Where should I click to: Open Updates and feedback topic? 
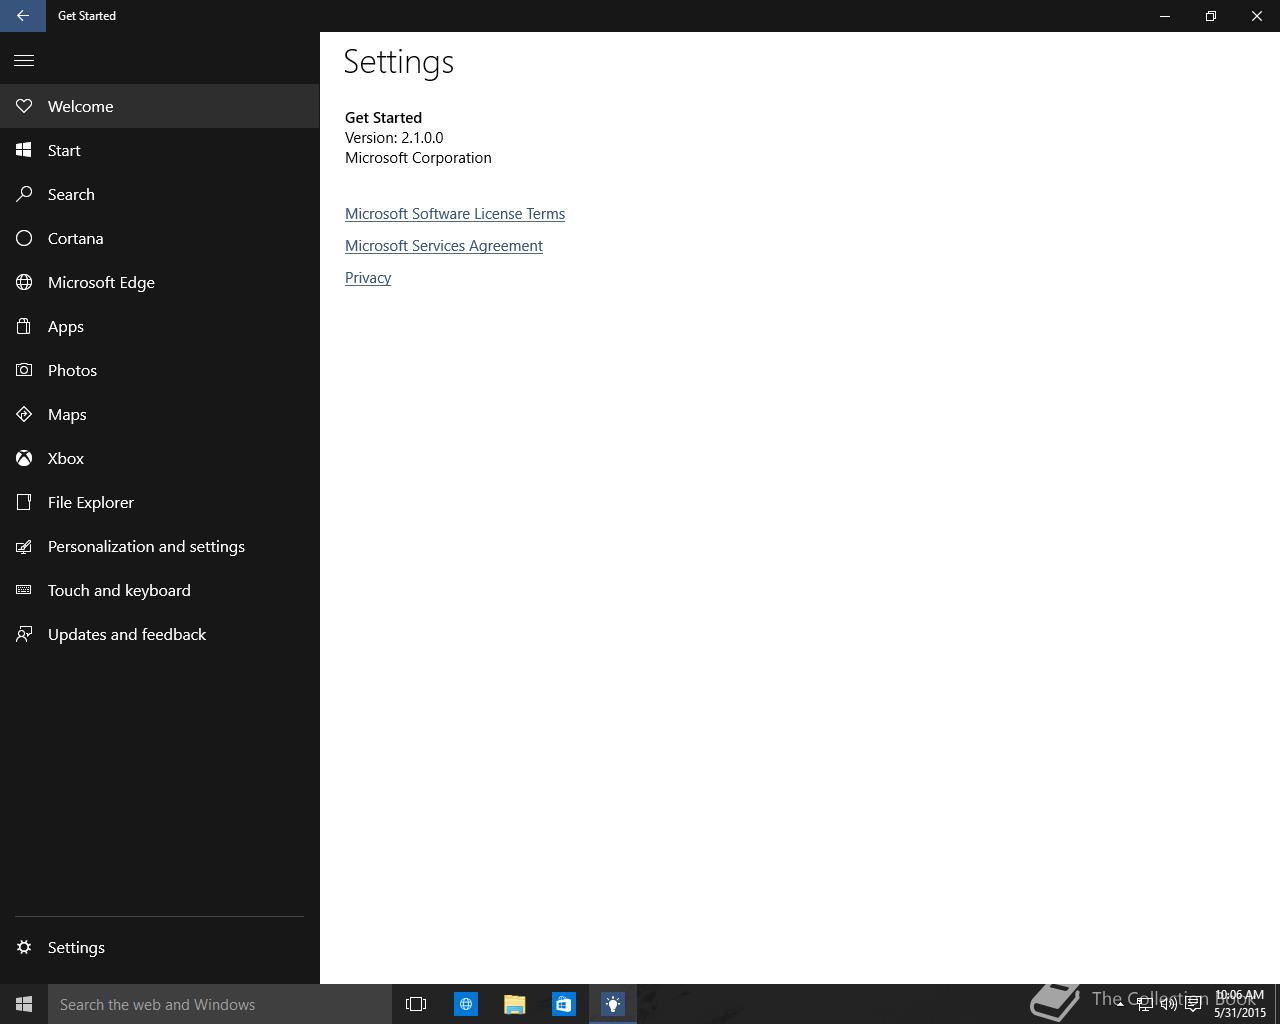[x=160, y=634]
